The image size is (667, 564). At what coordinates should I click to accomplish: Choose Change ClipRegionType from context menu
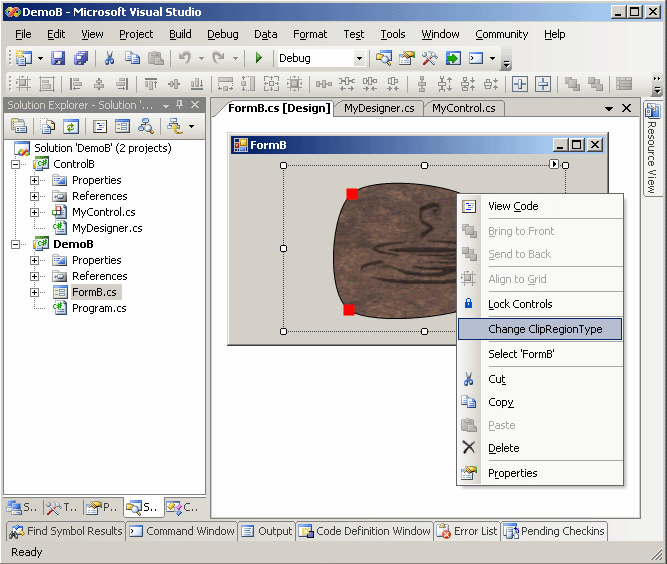pyautogui.click(x=540, y=329)
